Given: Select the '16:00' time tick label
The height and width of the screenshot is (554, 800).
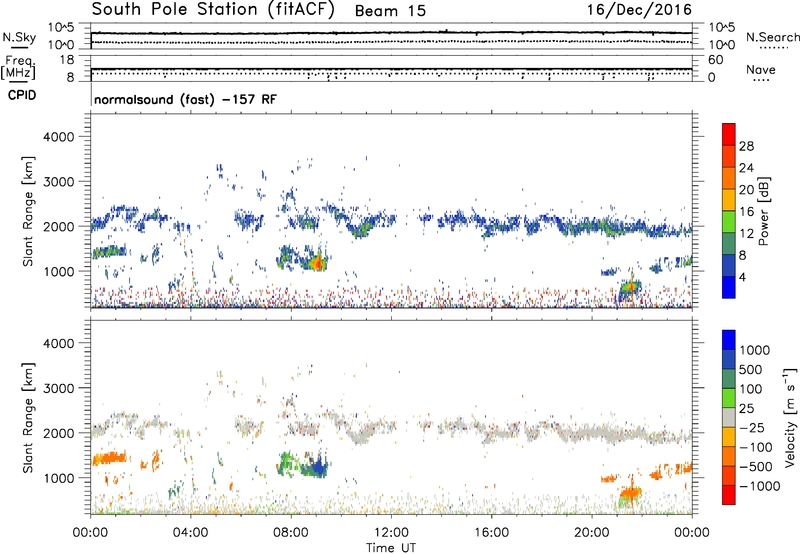Looking at the screenshot, I should [491, 533].
